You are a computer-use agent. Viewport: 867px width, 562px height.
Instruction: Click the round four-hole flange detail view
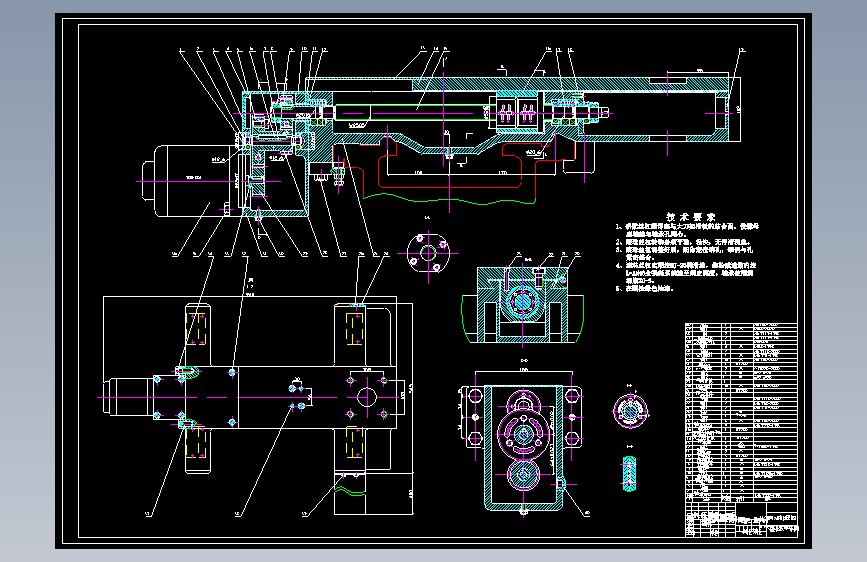point(428,254)
